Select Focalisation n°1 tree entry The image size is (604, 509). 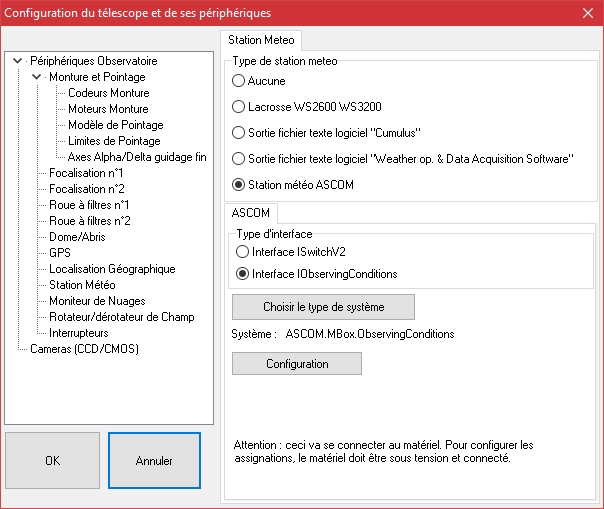(x=86, y=173)
